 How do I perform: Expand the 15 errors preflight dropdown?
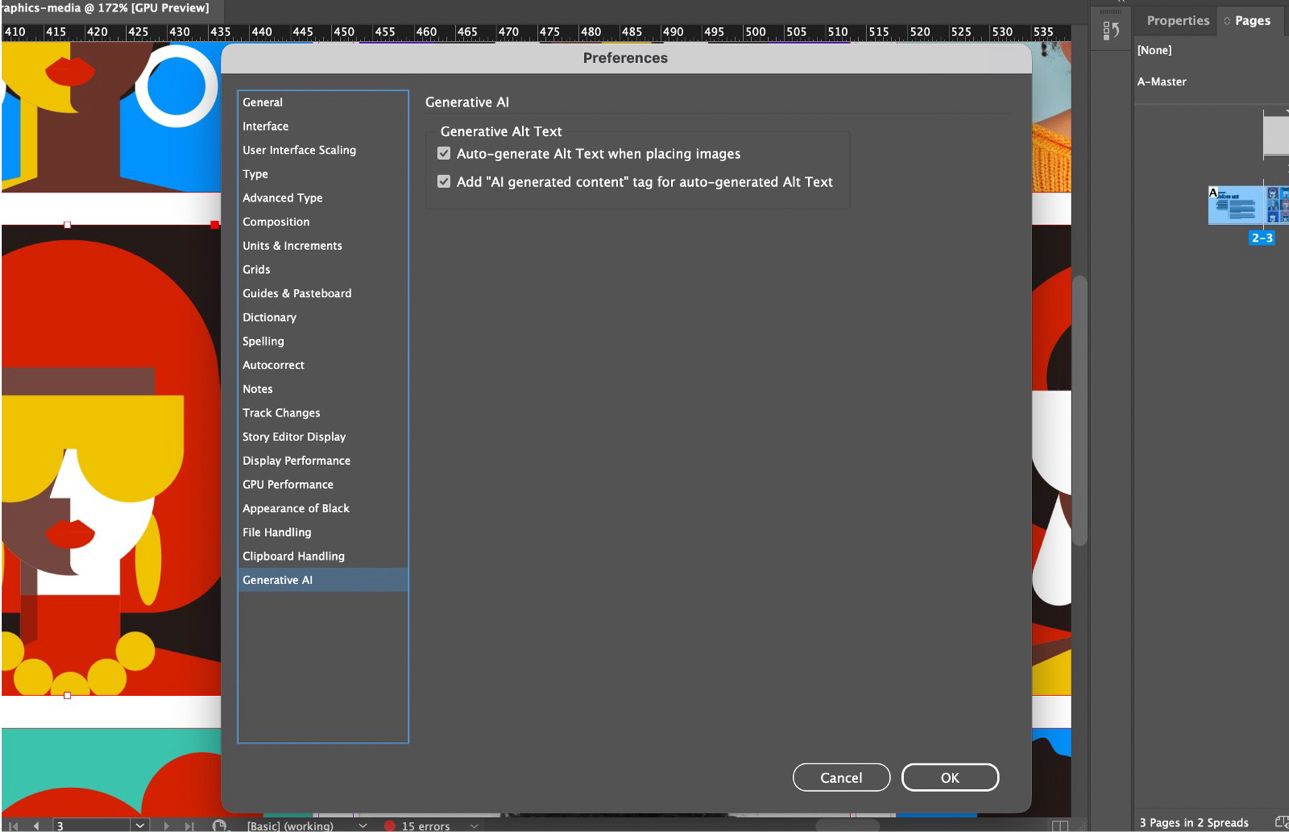coord(473,827)
